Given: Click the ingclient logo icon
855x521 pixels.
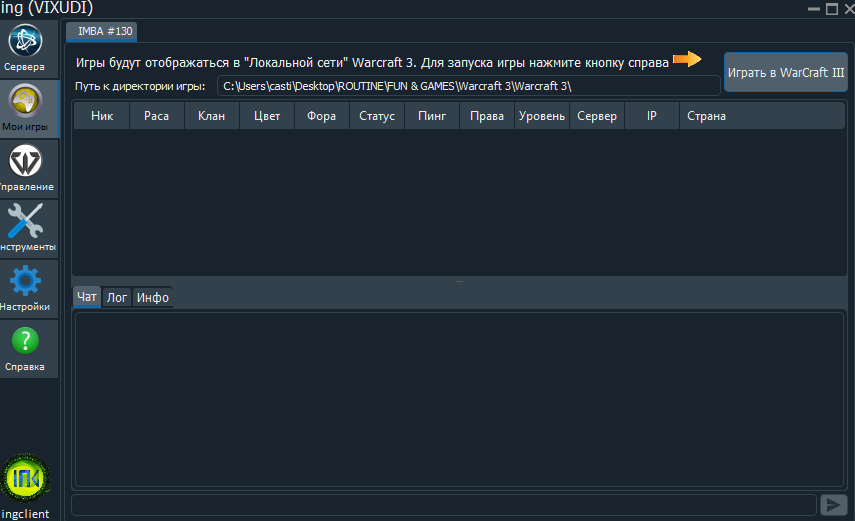Looking at the screenshot, I should [26, 478].
